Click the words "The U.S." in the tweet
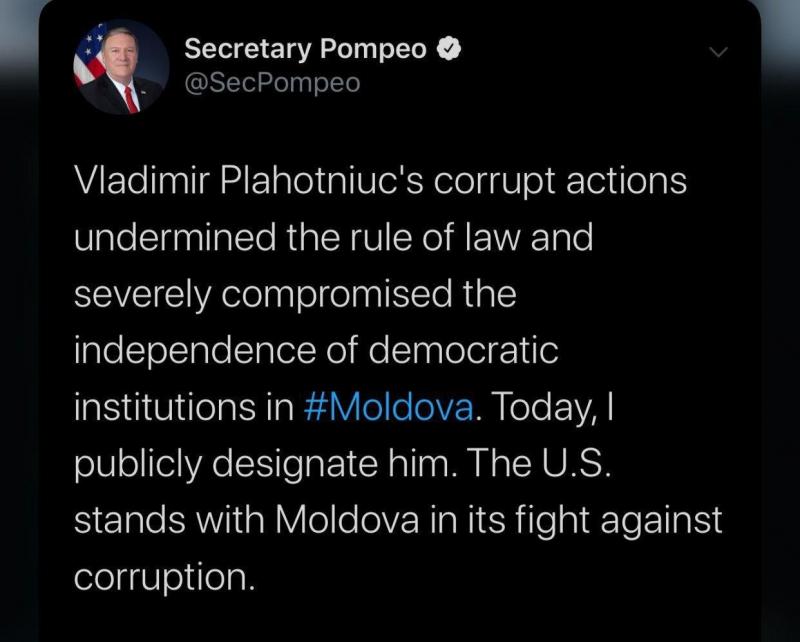This screenshot has height=642, width=800. (x=538, y=462)
